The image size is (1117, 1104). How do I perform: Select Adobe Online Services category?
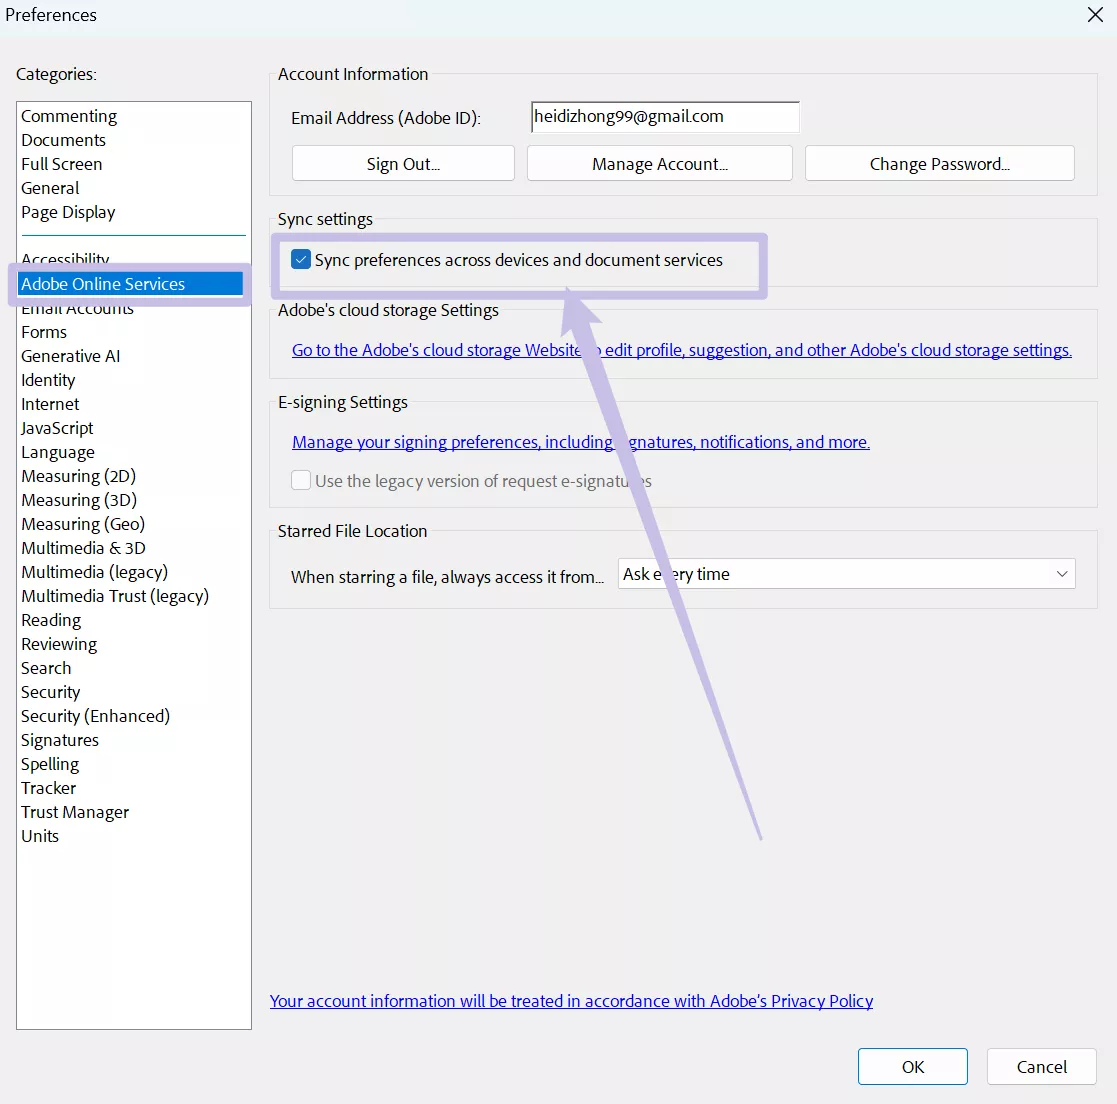[x=103, y=284]
